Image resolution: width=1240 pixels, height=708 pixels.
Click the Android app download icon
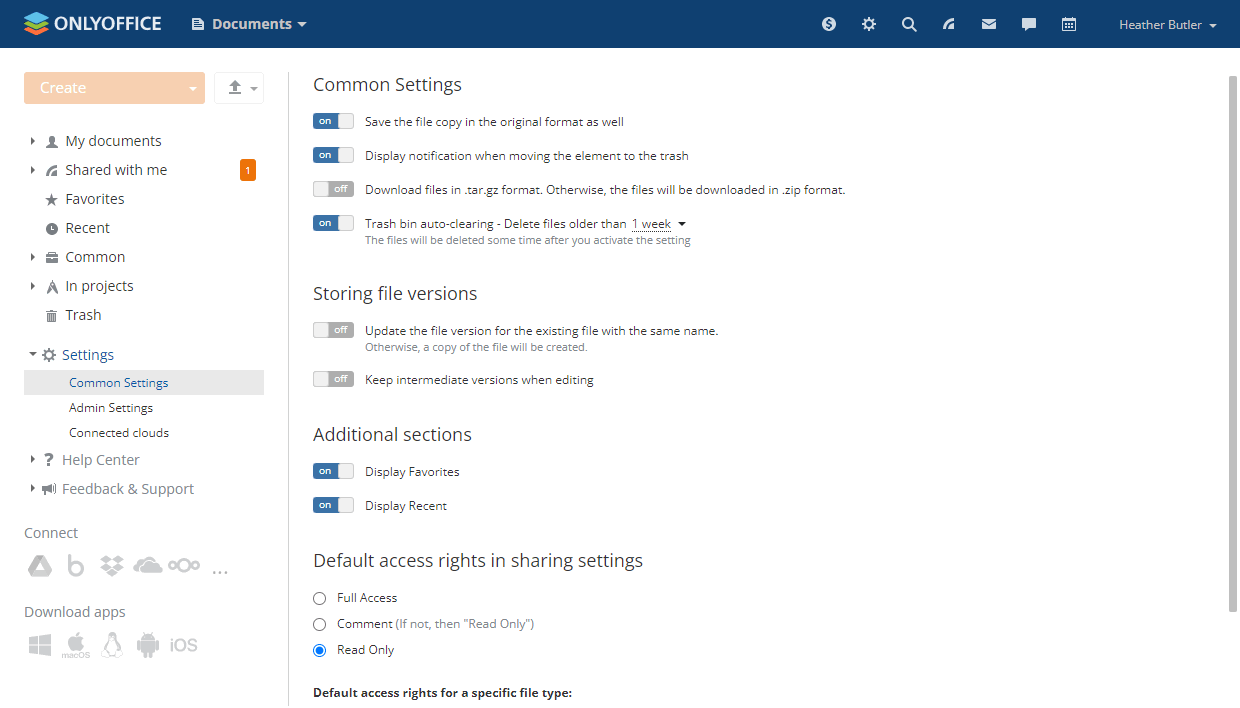[148, 645]
